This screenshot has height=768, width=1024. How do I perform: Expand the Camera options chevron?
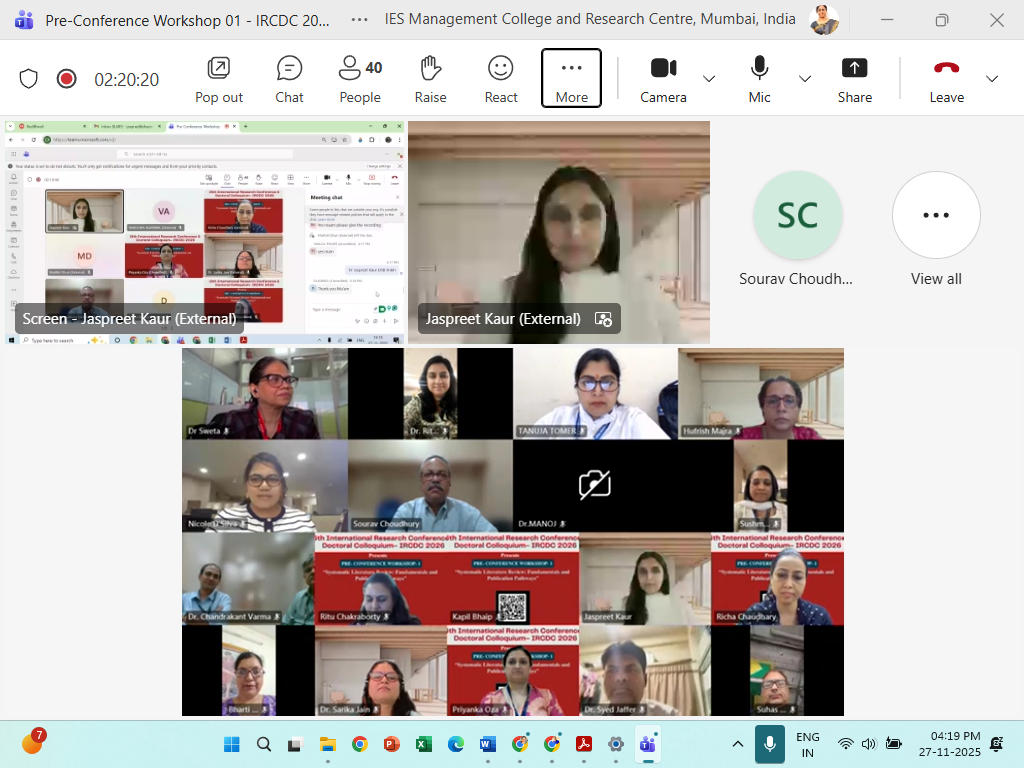[709, 79]
